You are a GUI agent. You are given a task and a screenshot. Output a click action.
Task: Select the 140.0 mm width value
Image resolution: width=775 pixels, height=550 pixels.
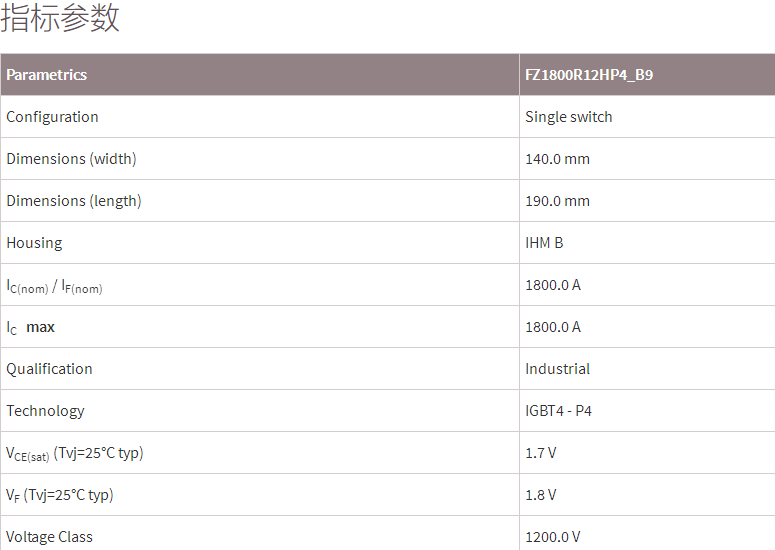tap(557, 159)
